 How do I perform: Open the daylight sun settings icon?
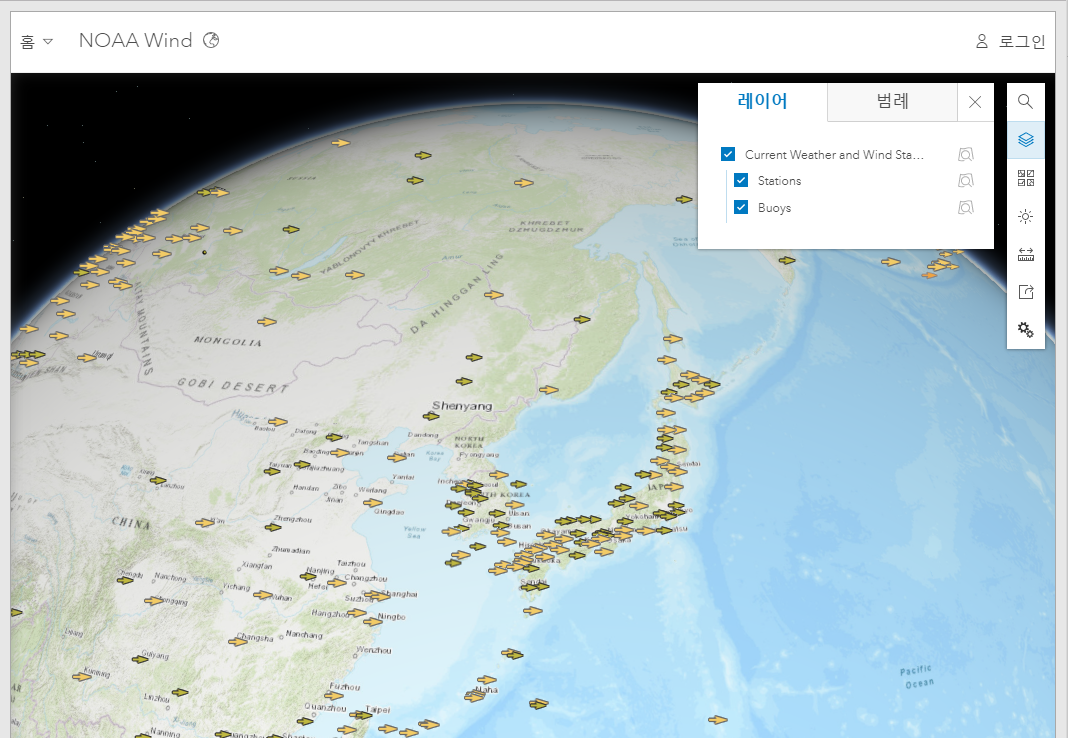click(x=1025, y=216)
